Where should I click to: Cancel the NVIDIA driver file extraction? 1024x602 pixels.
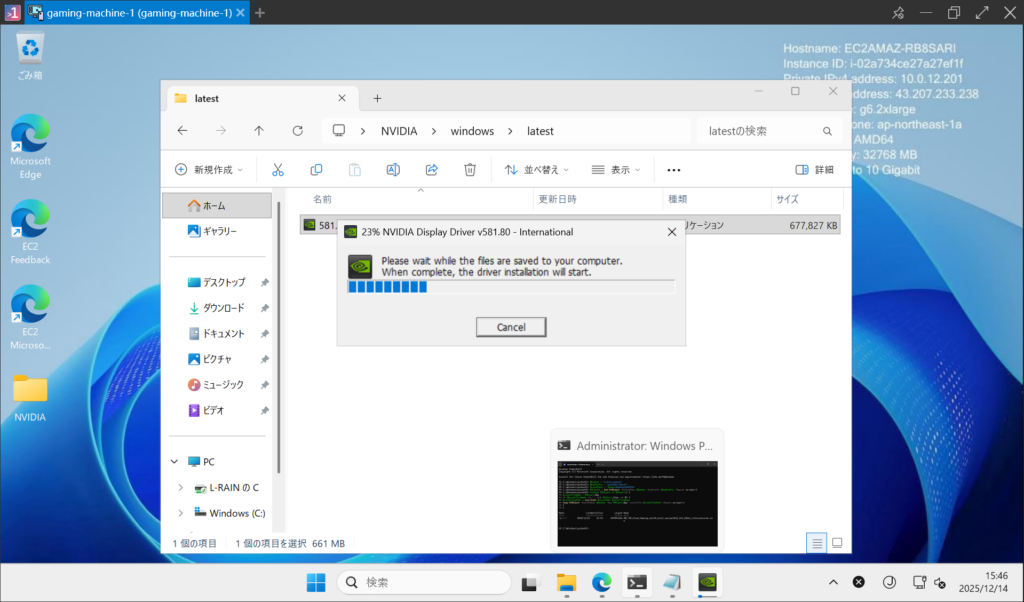[511, 327]
